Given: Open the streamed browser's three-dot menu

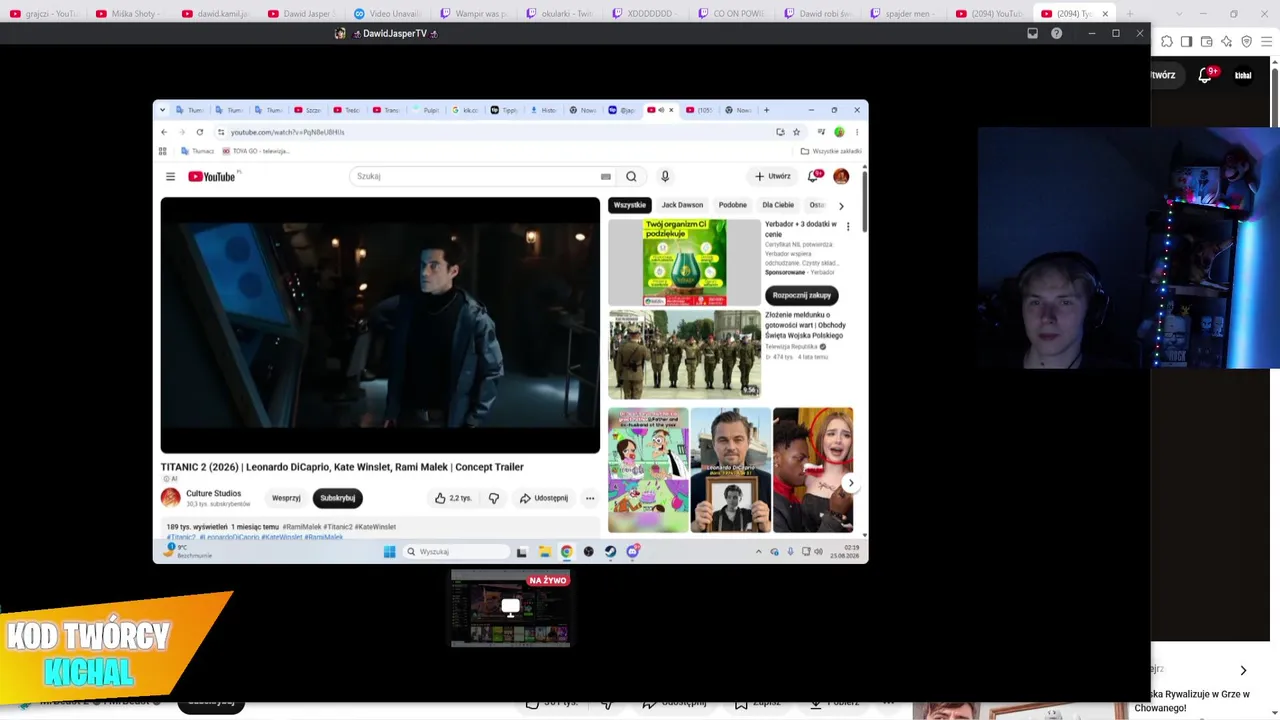Looking at the screenshot, I should click(857, 132).
